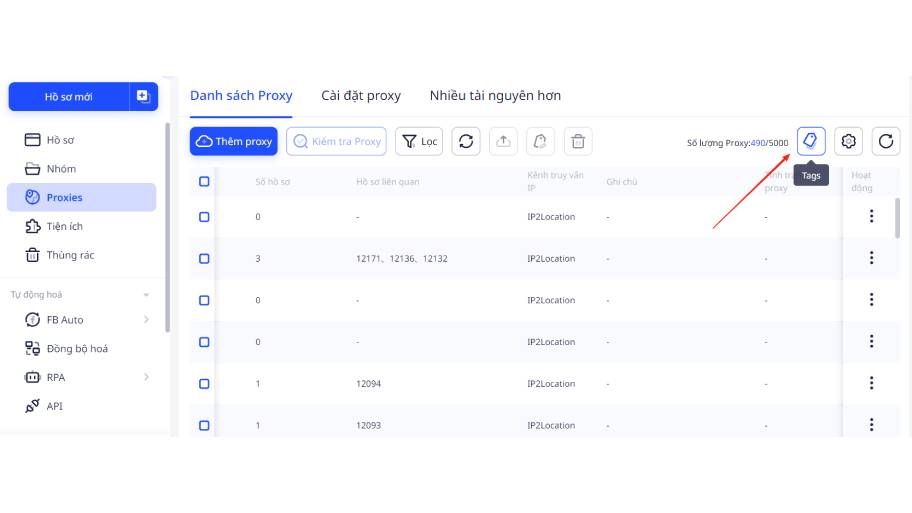Switch to Nhiều tài nguyên hơn tab

[x=495, y=95]
